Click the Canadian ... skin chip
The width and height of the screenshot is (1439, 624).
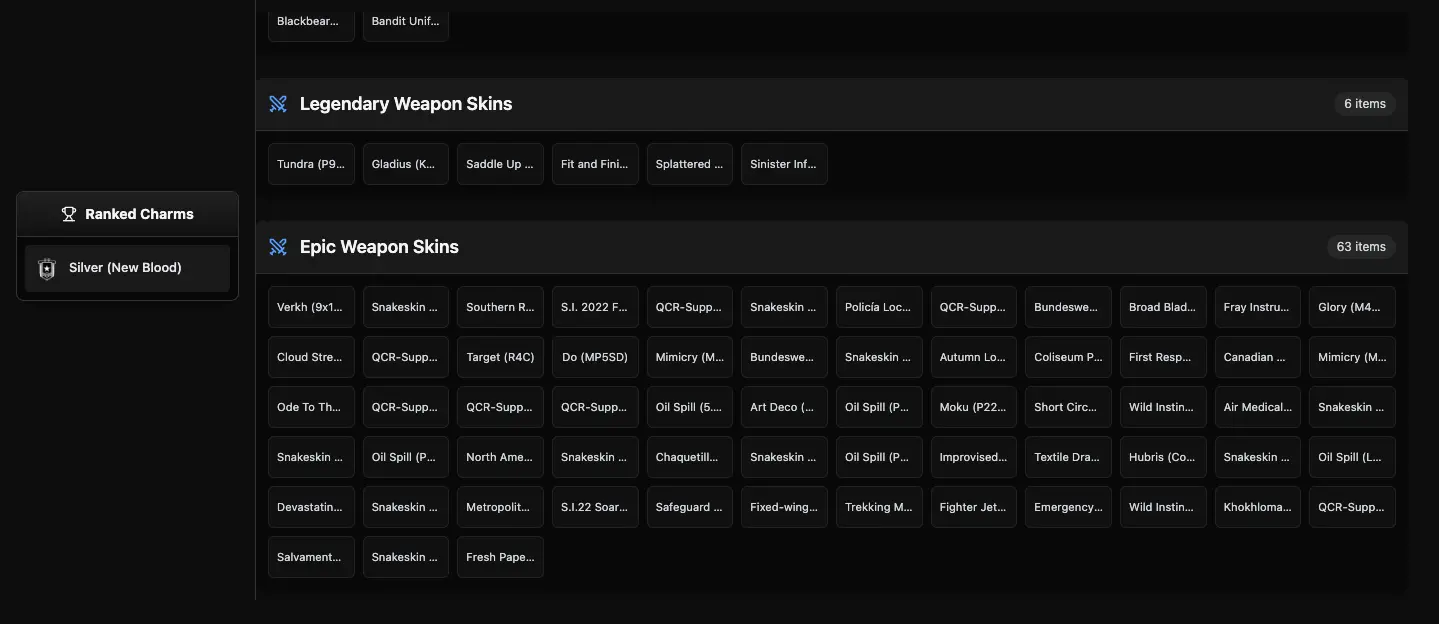[x=1258, y=357]
